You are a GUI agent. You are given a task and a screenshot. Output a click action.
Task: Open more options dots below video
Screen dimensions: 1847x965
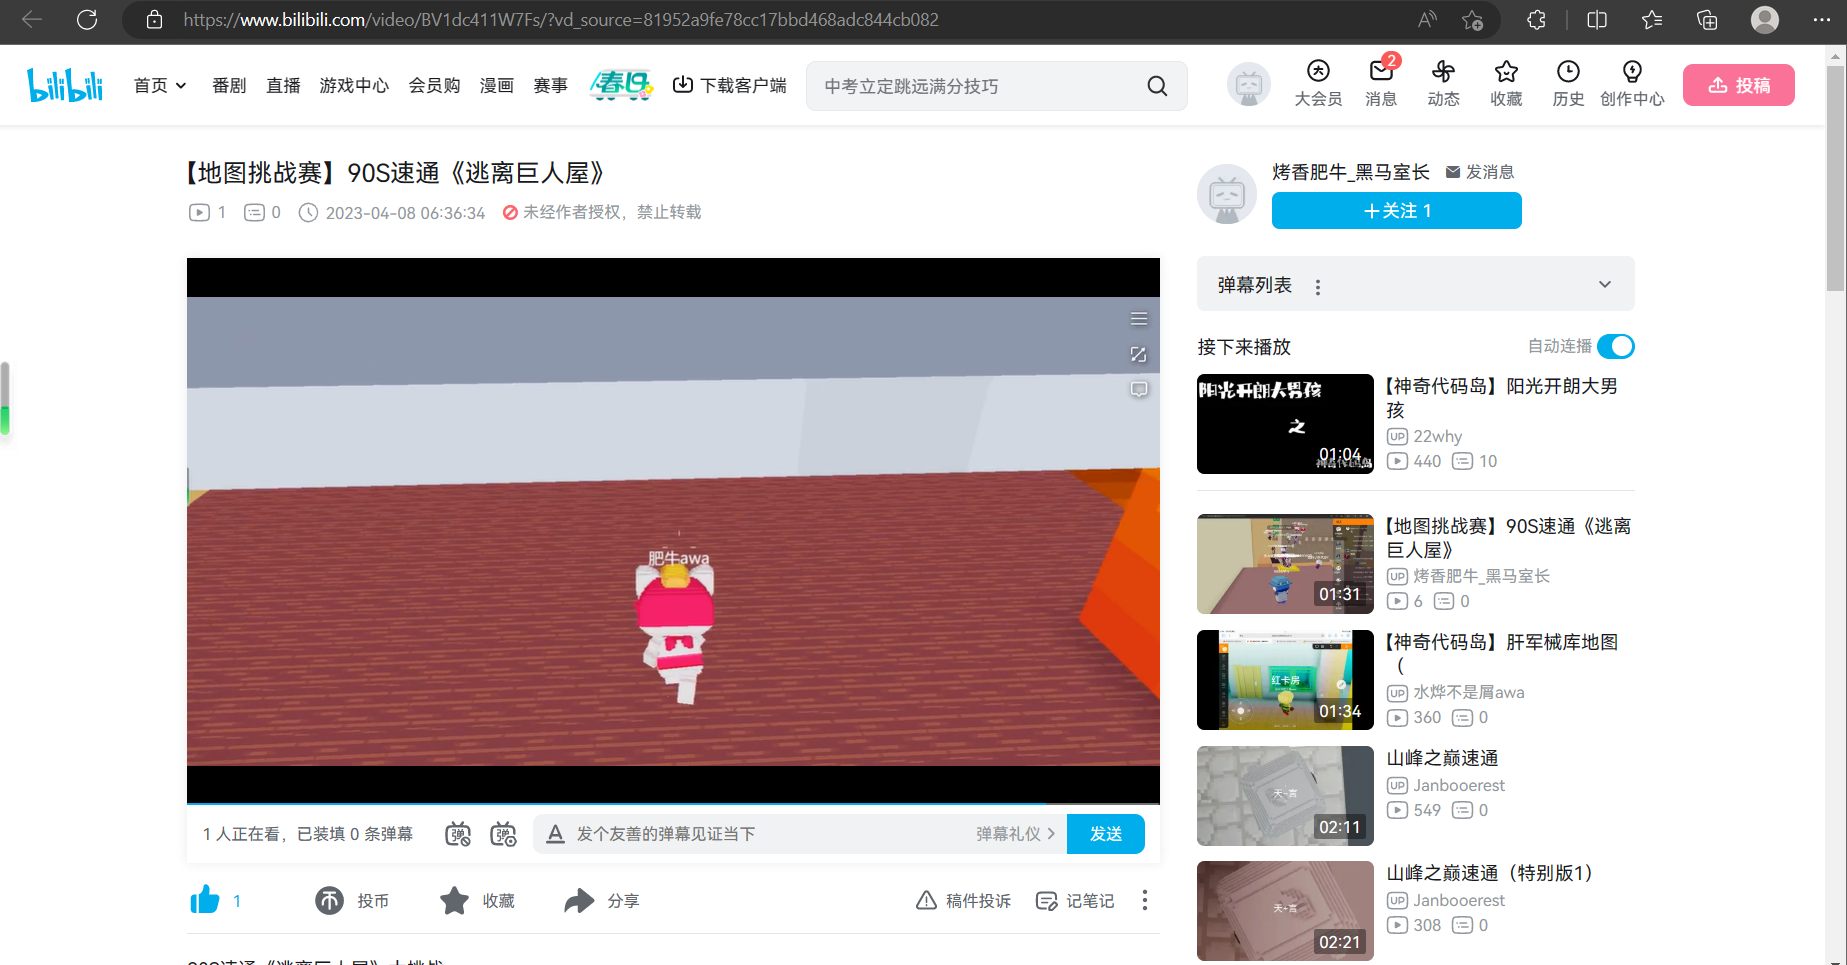click(x=1145, y=901)
